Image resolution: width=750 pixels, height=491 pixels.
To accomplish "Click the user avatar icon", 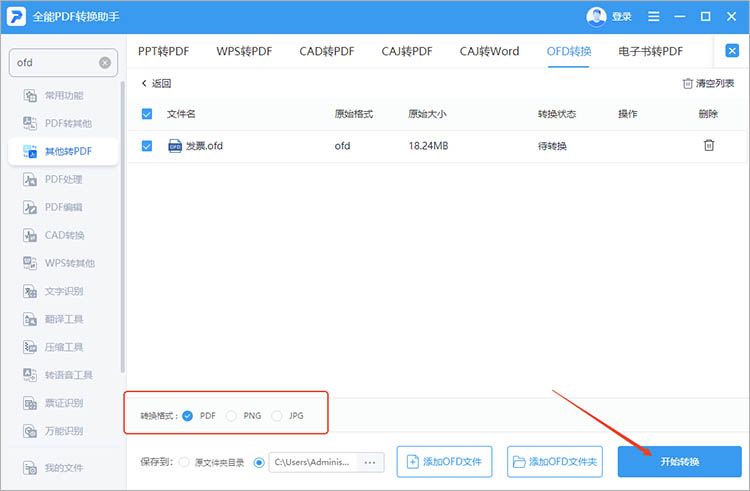I will pos(596,17).
